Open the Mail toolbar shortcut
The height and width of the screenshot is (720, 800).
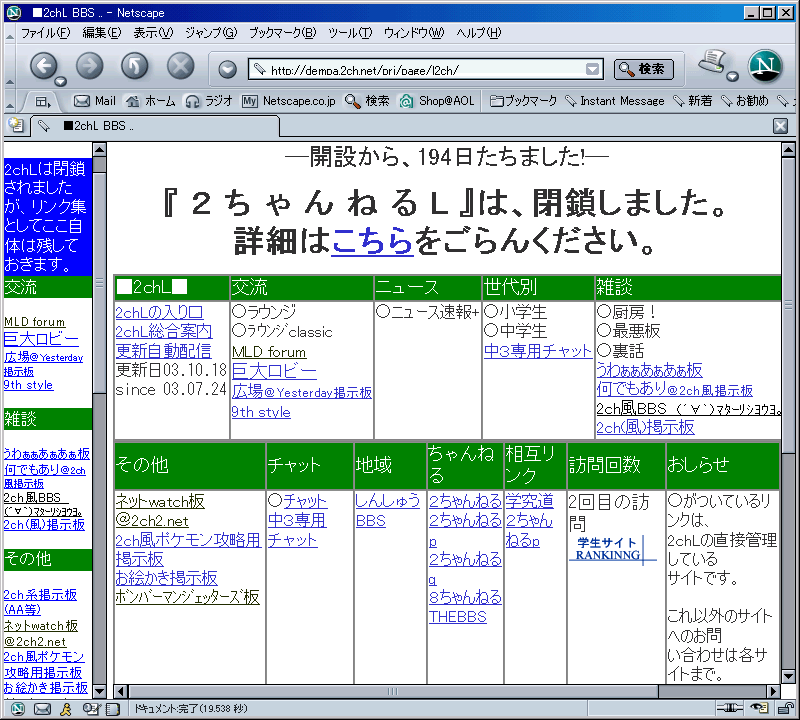pyautogui.click(x=94, y=101)
